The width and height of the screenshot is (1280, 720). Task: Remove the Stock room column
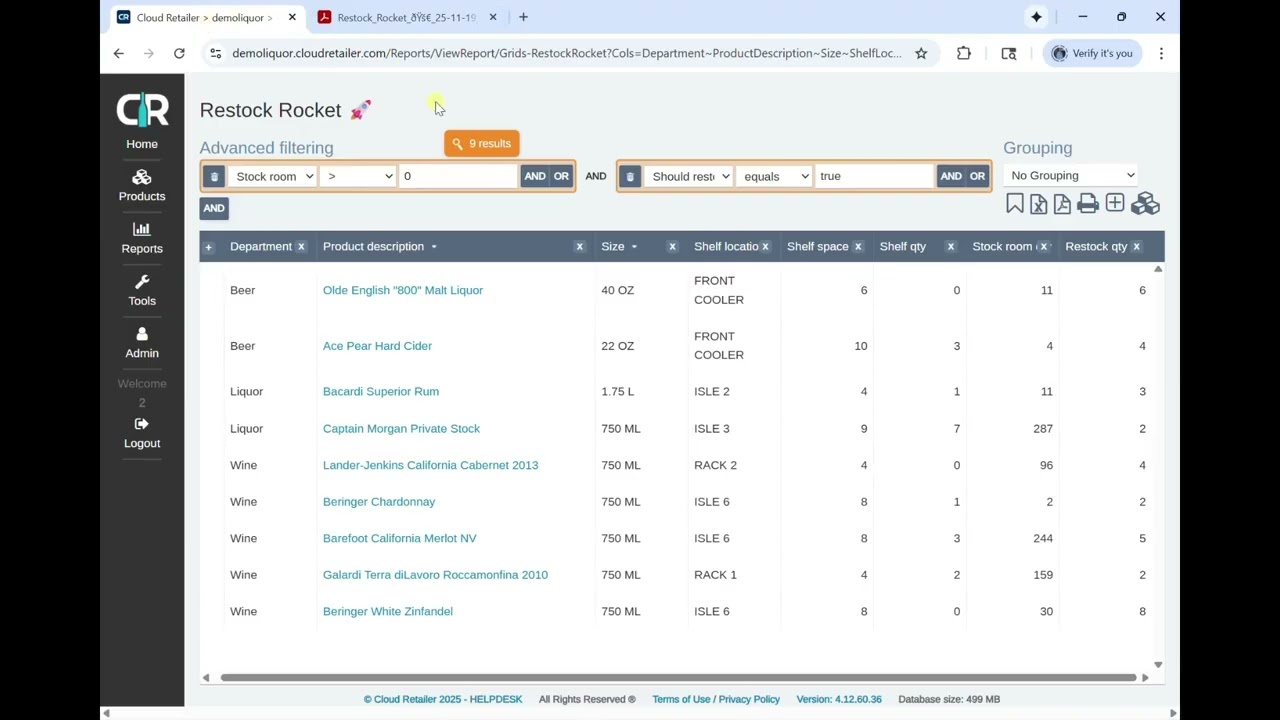(x=1043, y=247)
